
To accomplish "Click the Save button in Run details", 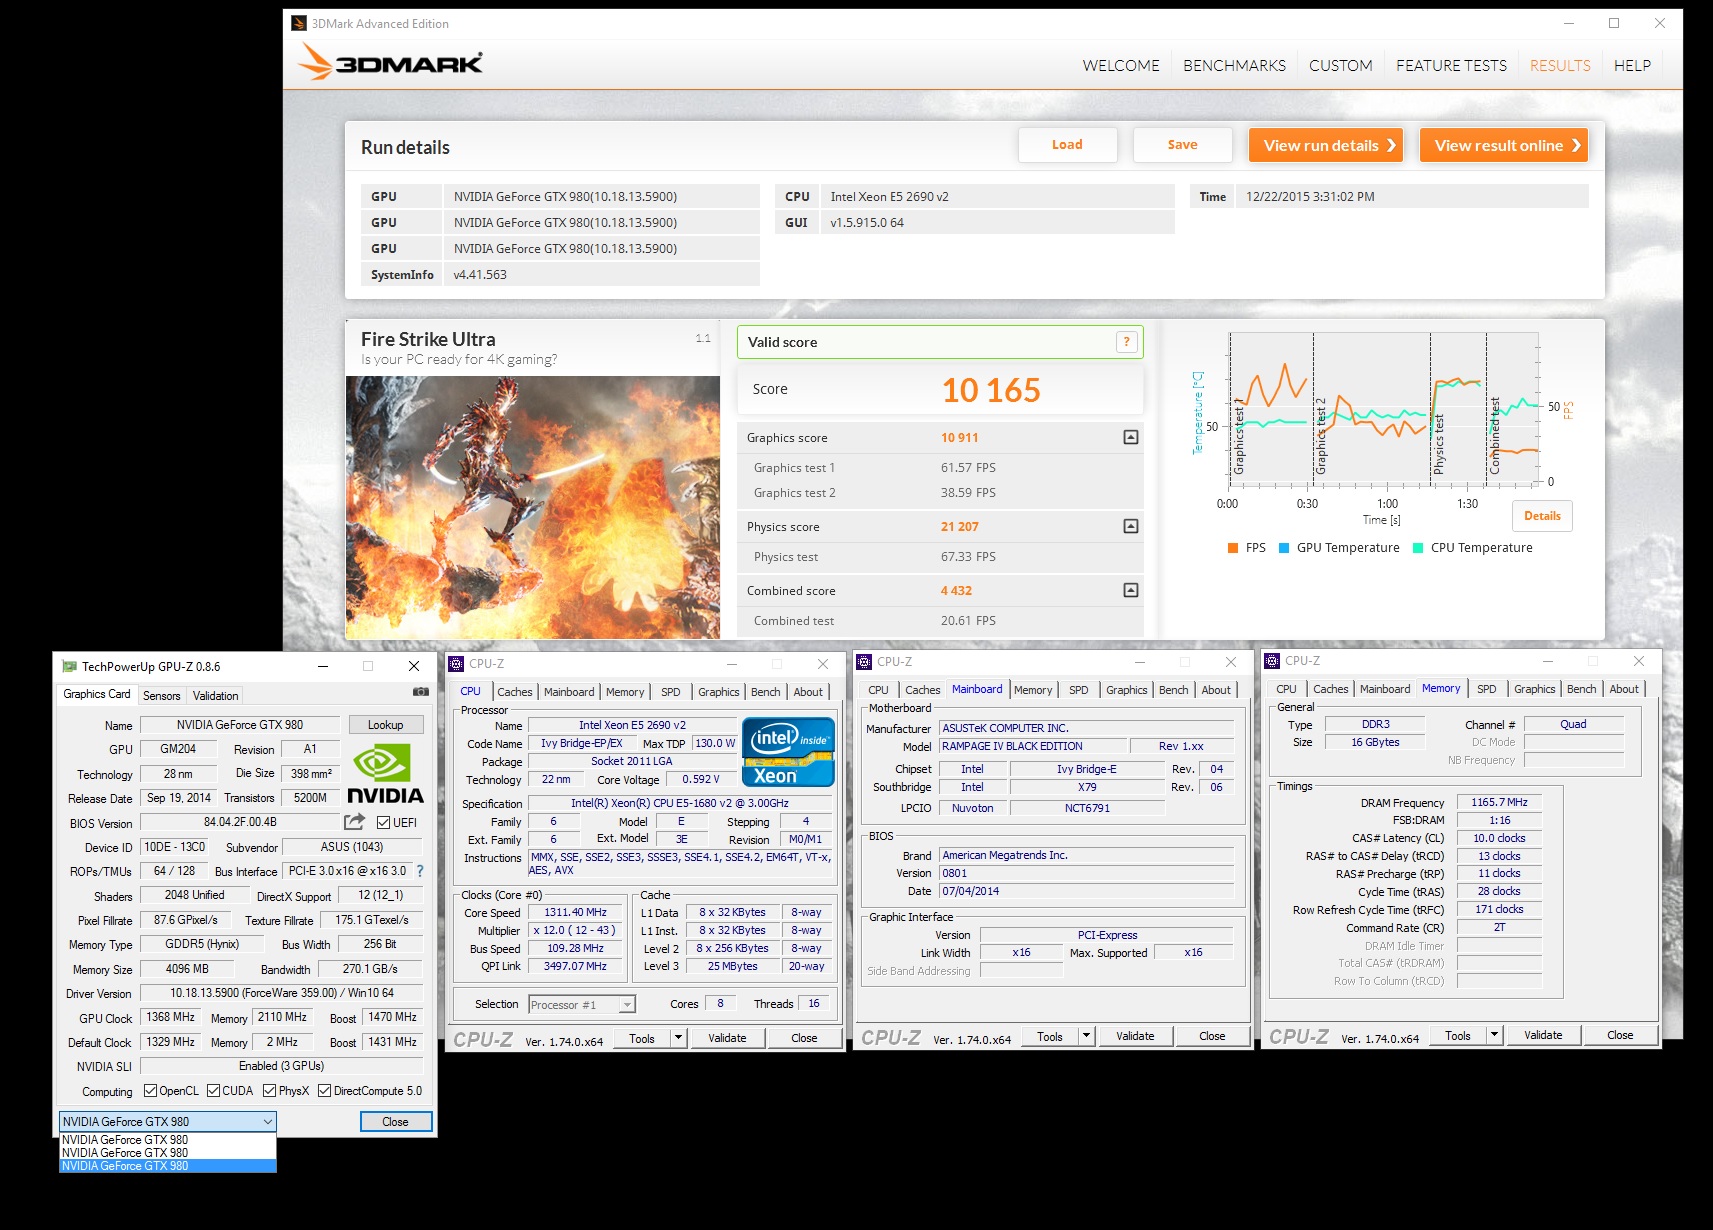I will [1182, 145].
